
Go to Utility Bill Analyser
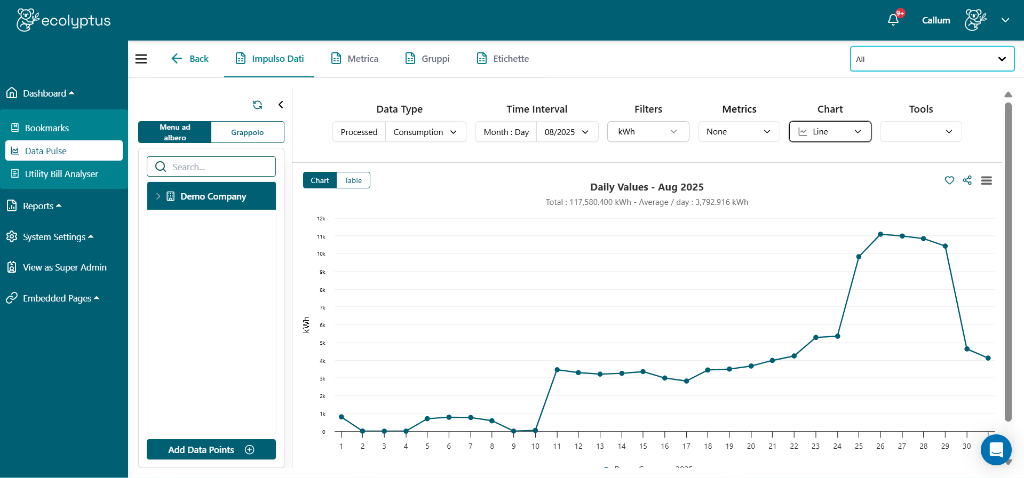(x=61, y=174)
